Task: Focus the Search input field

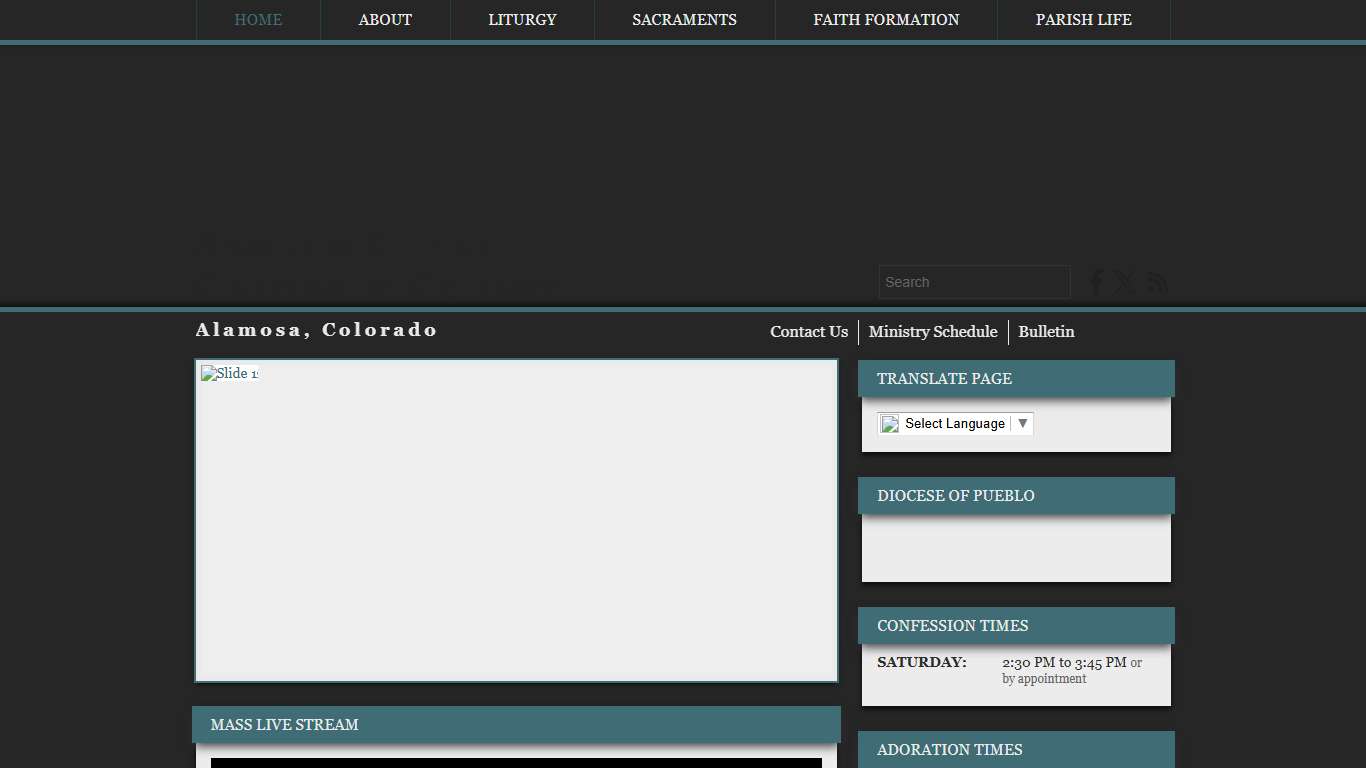Action: click(x=974, y=282)
